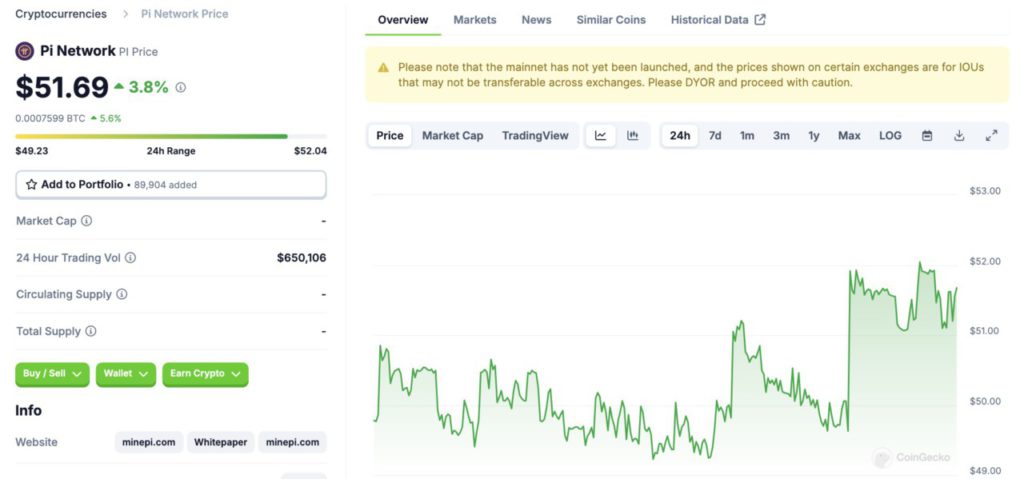The image size is (1024, 479).
Task: Switch to candlestick chart icon
Action: point(633,136)
